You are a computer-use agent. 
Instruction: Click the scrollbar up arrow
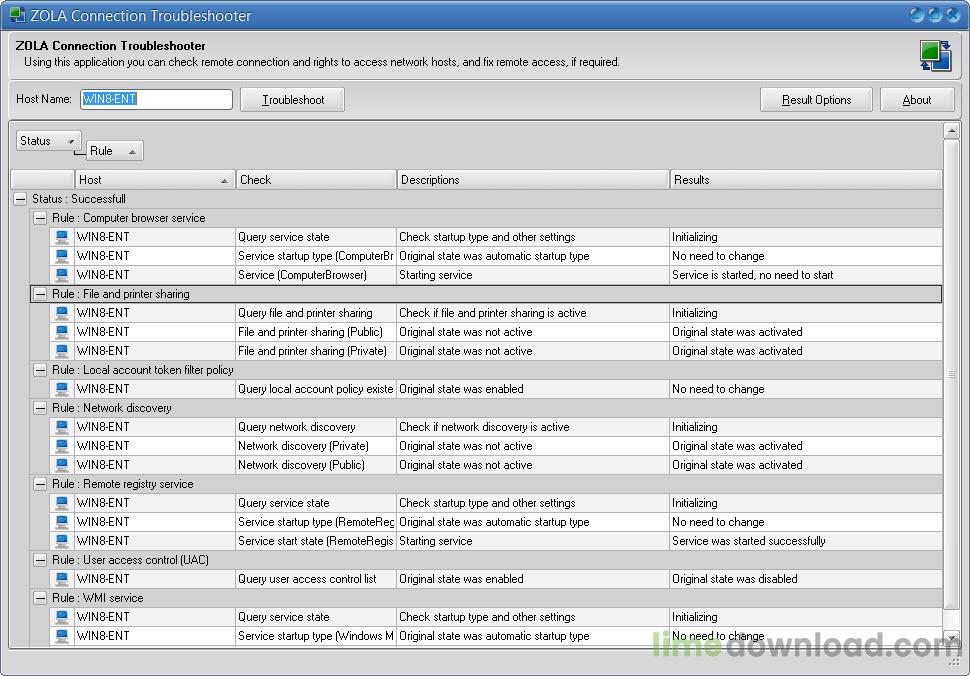(951, 130)
